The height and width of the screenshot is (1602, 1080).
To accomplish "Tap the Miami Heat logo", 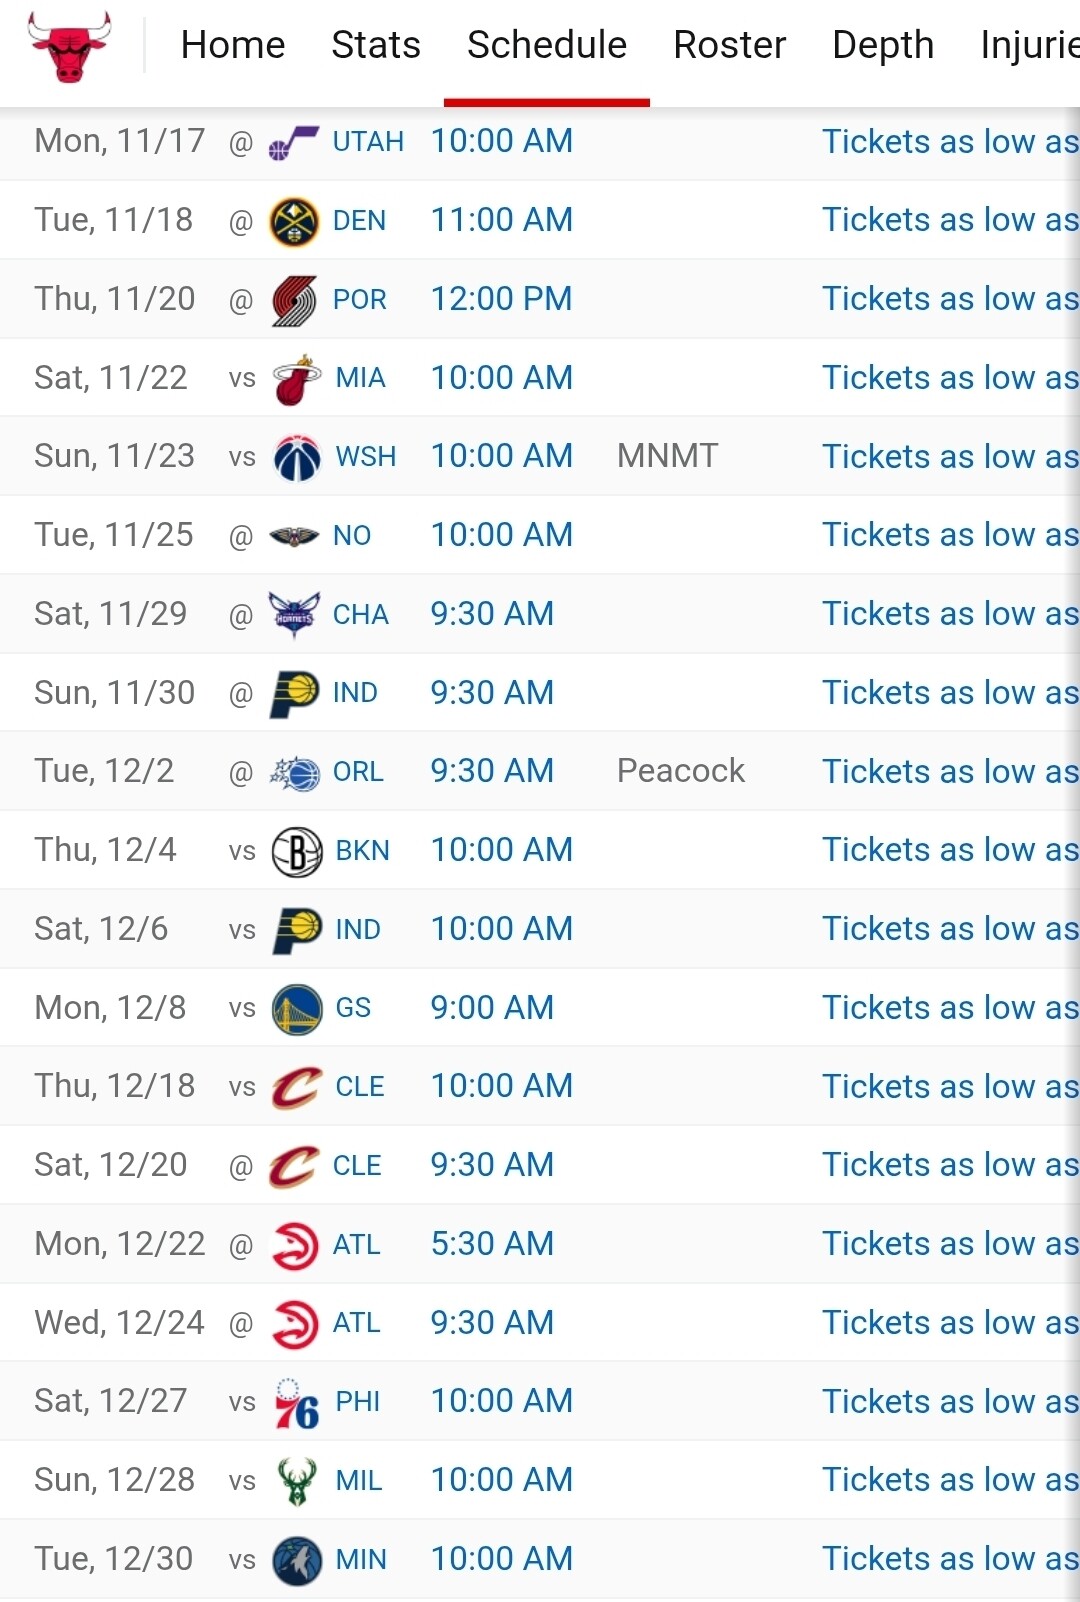I will [297, 379].
